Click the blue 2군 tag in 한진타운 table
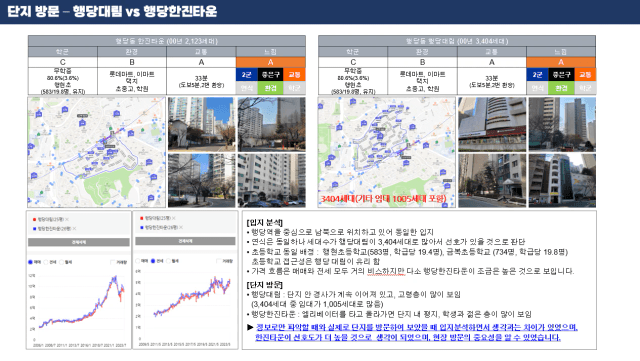Viewport: 640px width, 361px height. click(247, 75)
